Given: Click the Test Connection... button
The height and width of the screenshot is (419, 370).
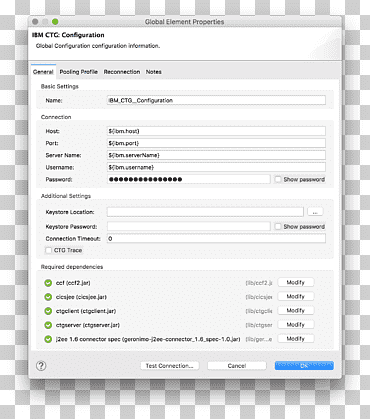Looking at the screenshot, I should point(170,366).
